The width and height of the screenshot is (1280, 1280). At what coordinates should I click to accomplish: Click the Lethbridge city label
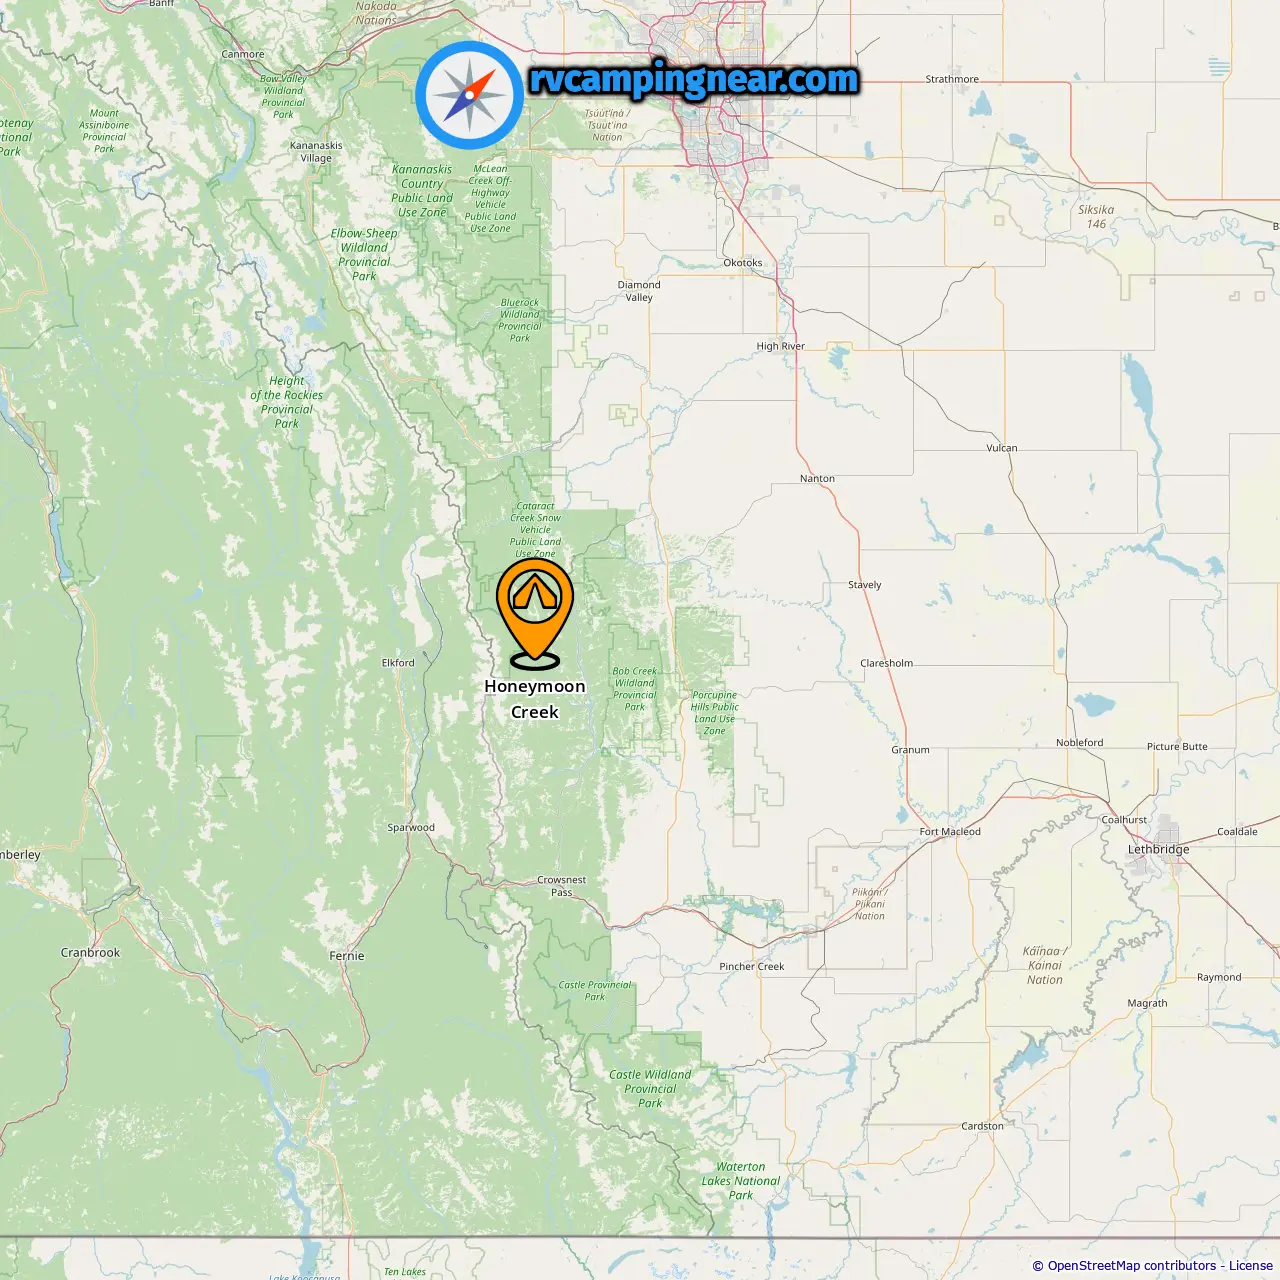click(1159, 849)
